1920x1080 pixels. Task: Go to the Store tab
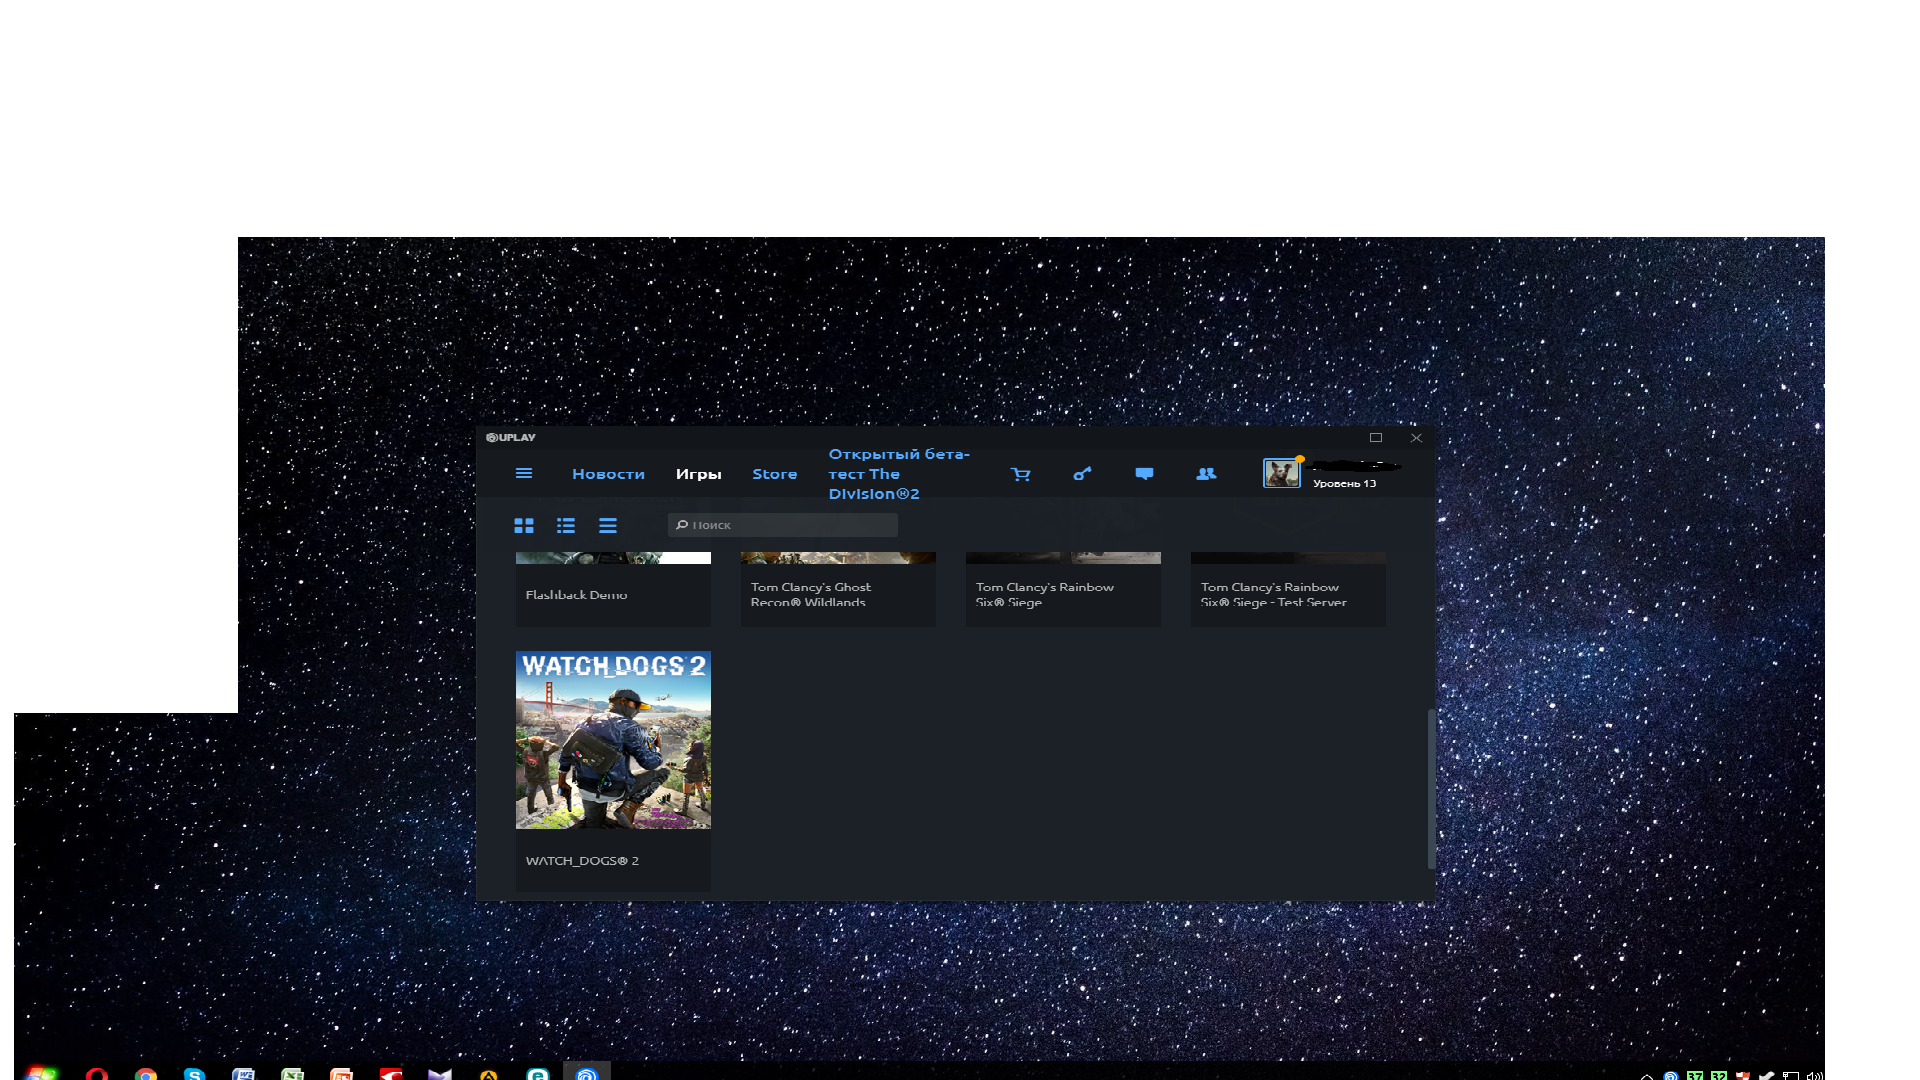pyautogui.click(x=774, y=474)
